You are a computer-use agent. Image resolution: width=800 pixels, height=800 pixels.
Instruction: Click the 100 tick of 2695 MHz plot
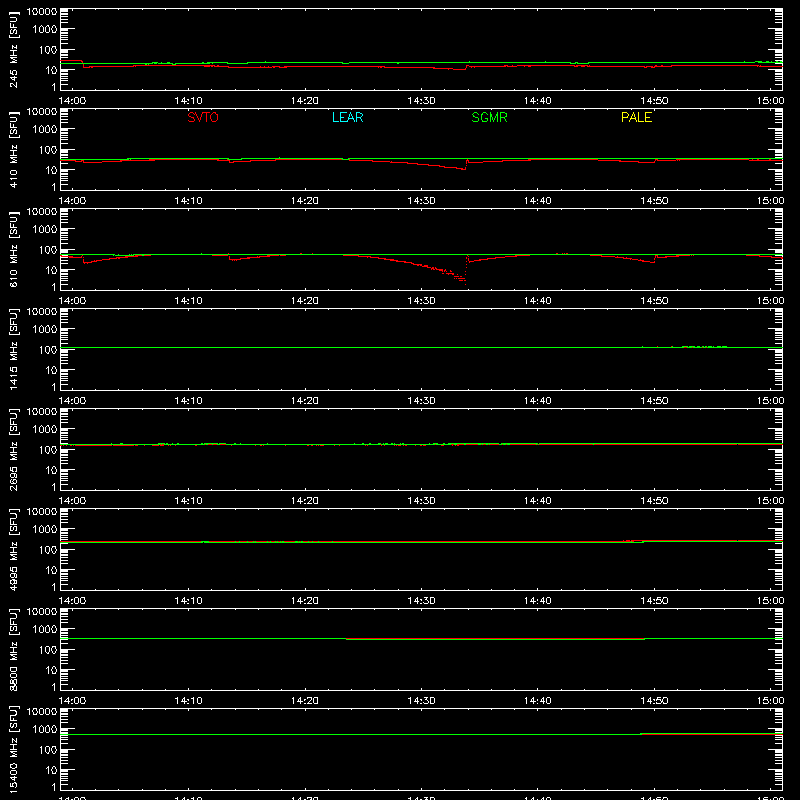(x=49, y=450)
